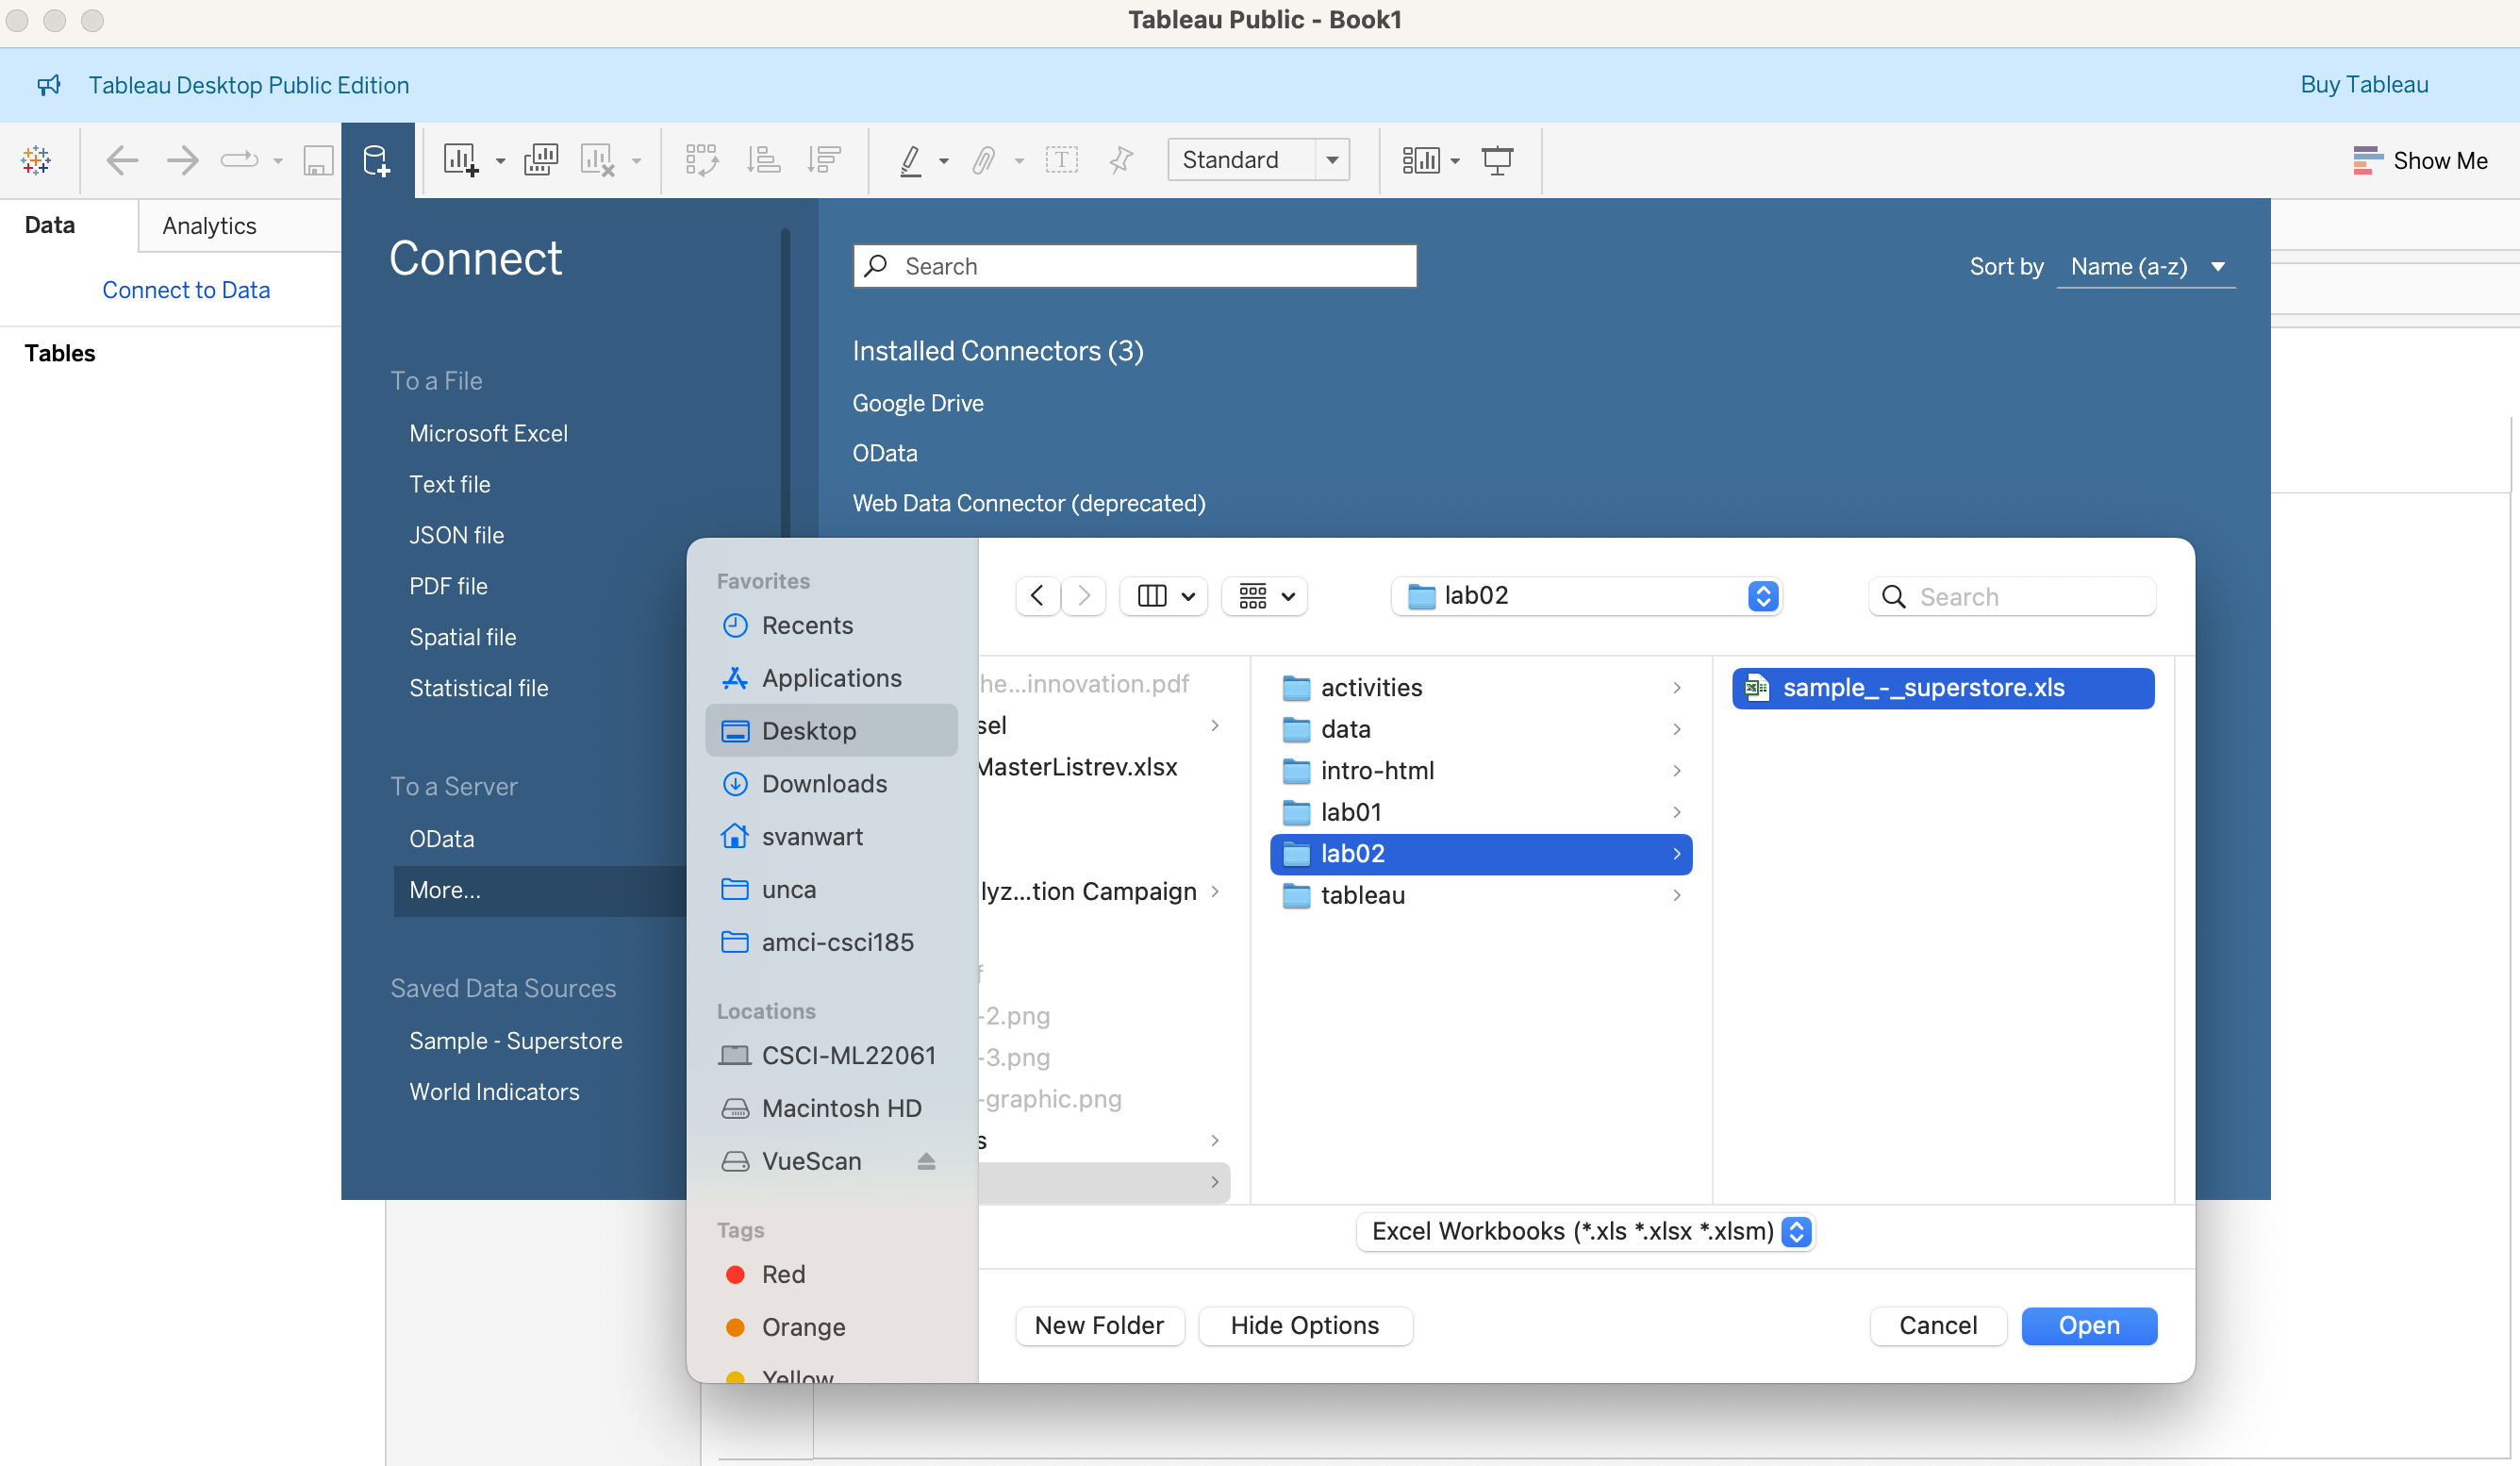Click the Presentation Mode icon
Screen dimensions: 2520x1466
point(1496,160)
